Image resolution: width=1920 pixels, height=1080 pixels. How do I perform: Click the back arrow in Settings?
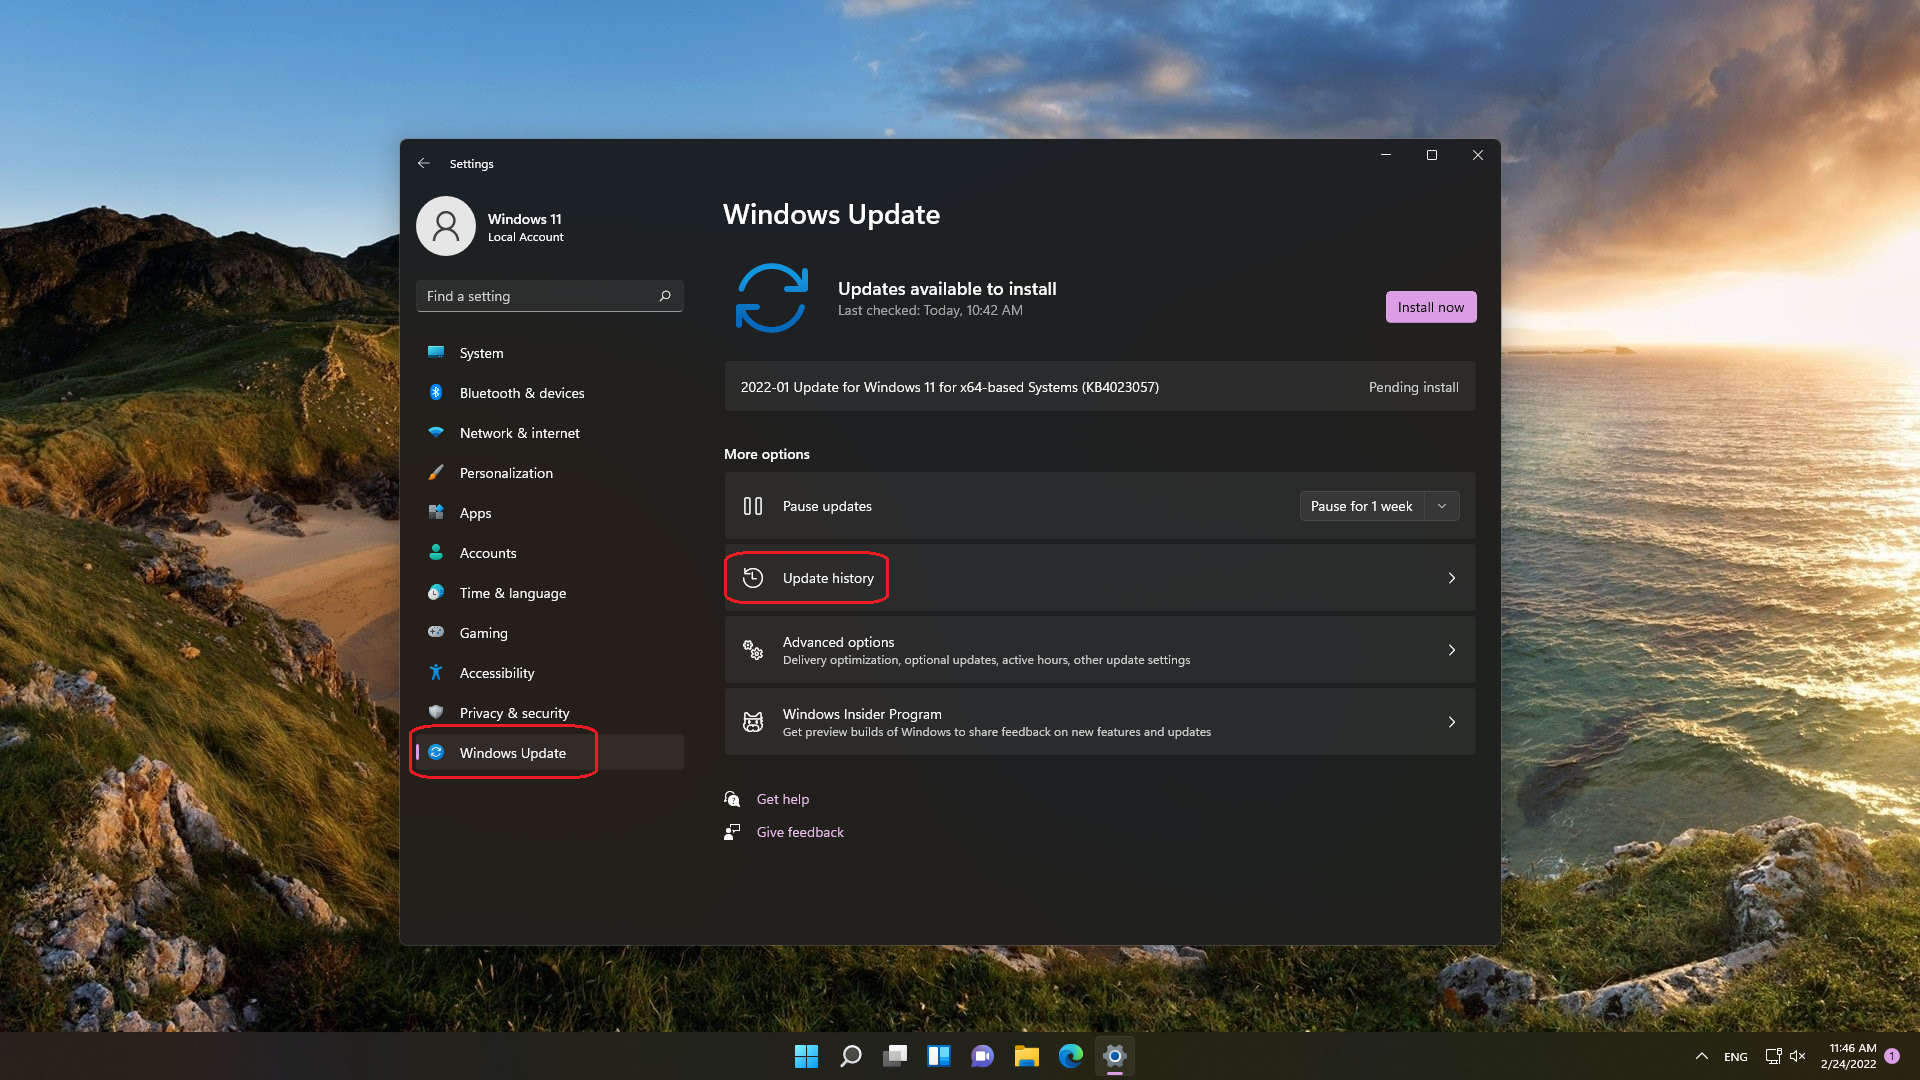click(424, 163)
